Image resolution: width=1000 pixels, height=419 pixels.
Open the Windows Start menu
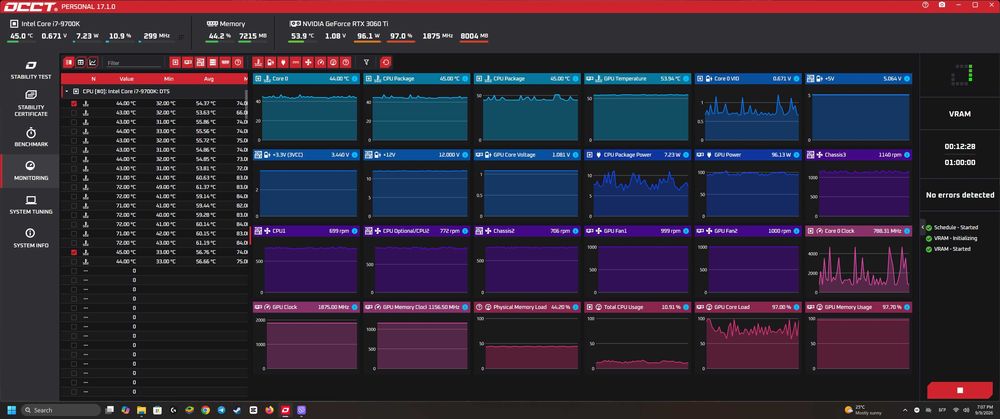point(11,410)
